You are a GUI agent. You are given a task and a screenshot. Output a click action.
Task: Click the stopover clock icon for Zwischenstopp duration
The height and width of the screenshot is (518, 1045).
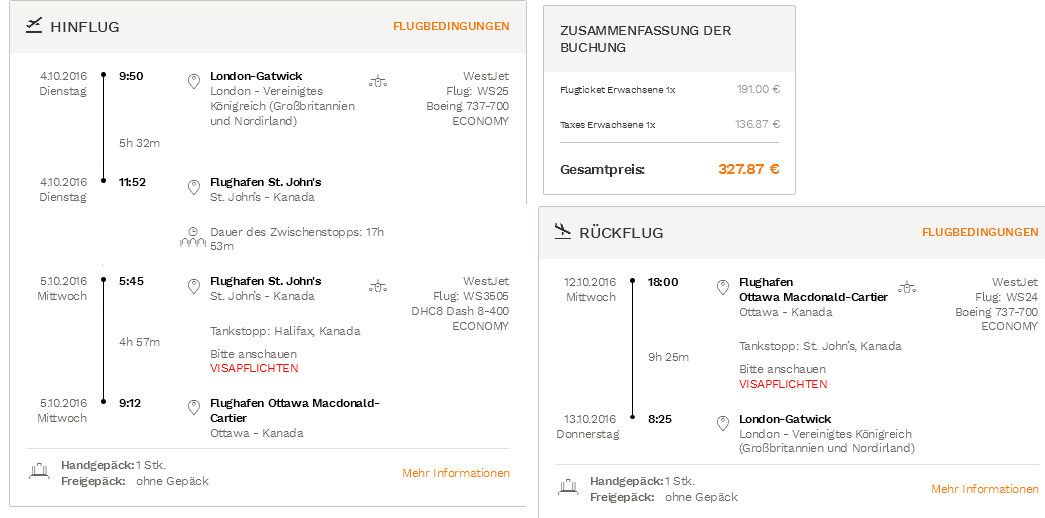pos(193,237)
